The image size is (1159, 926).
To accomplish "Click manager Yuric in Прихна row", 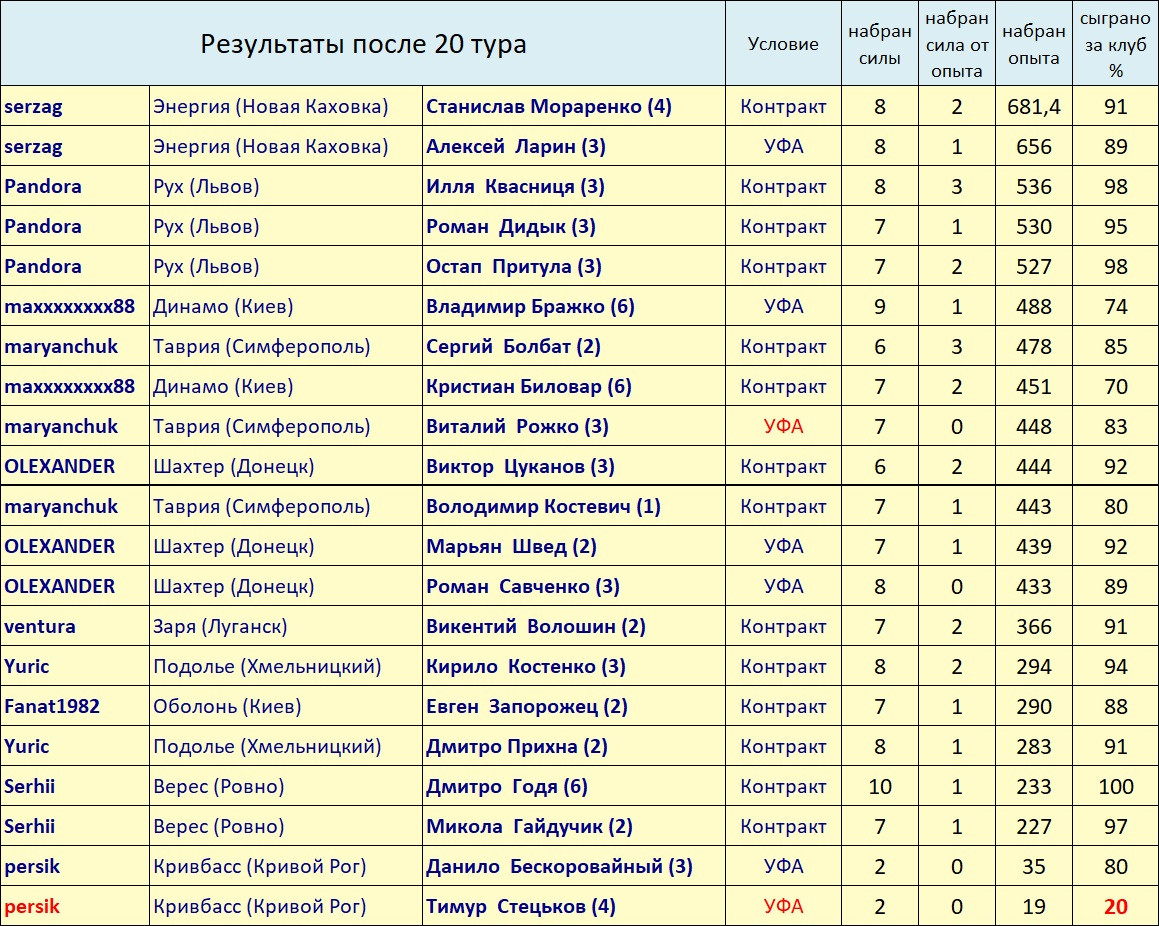I will point(27,746).
